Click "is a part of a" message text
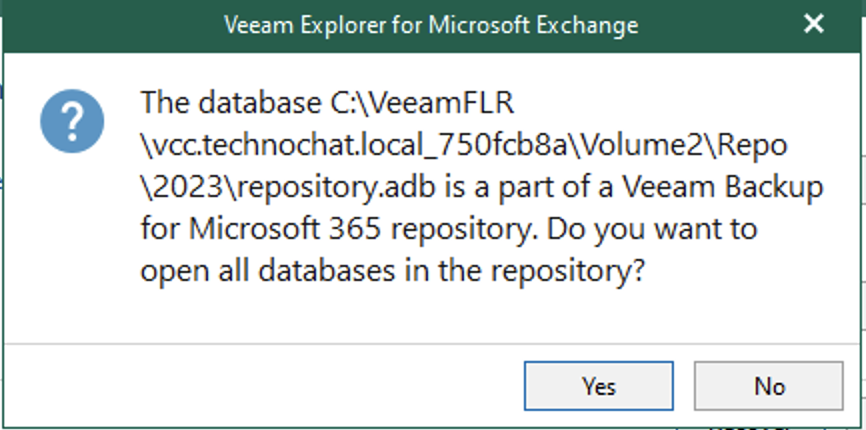 click(x=507, y=188)
